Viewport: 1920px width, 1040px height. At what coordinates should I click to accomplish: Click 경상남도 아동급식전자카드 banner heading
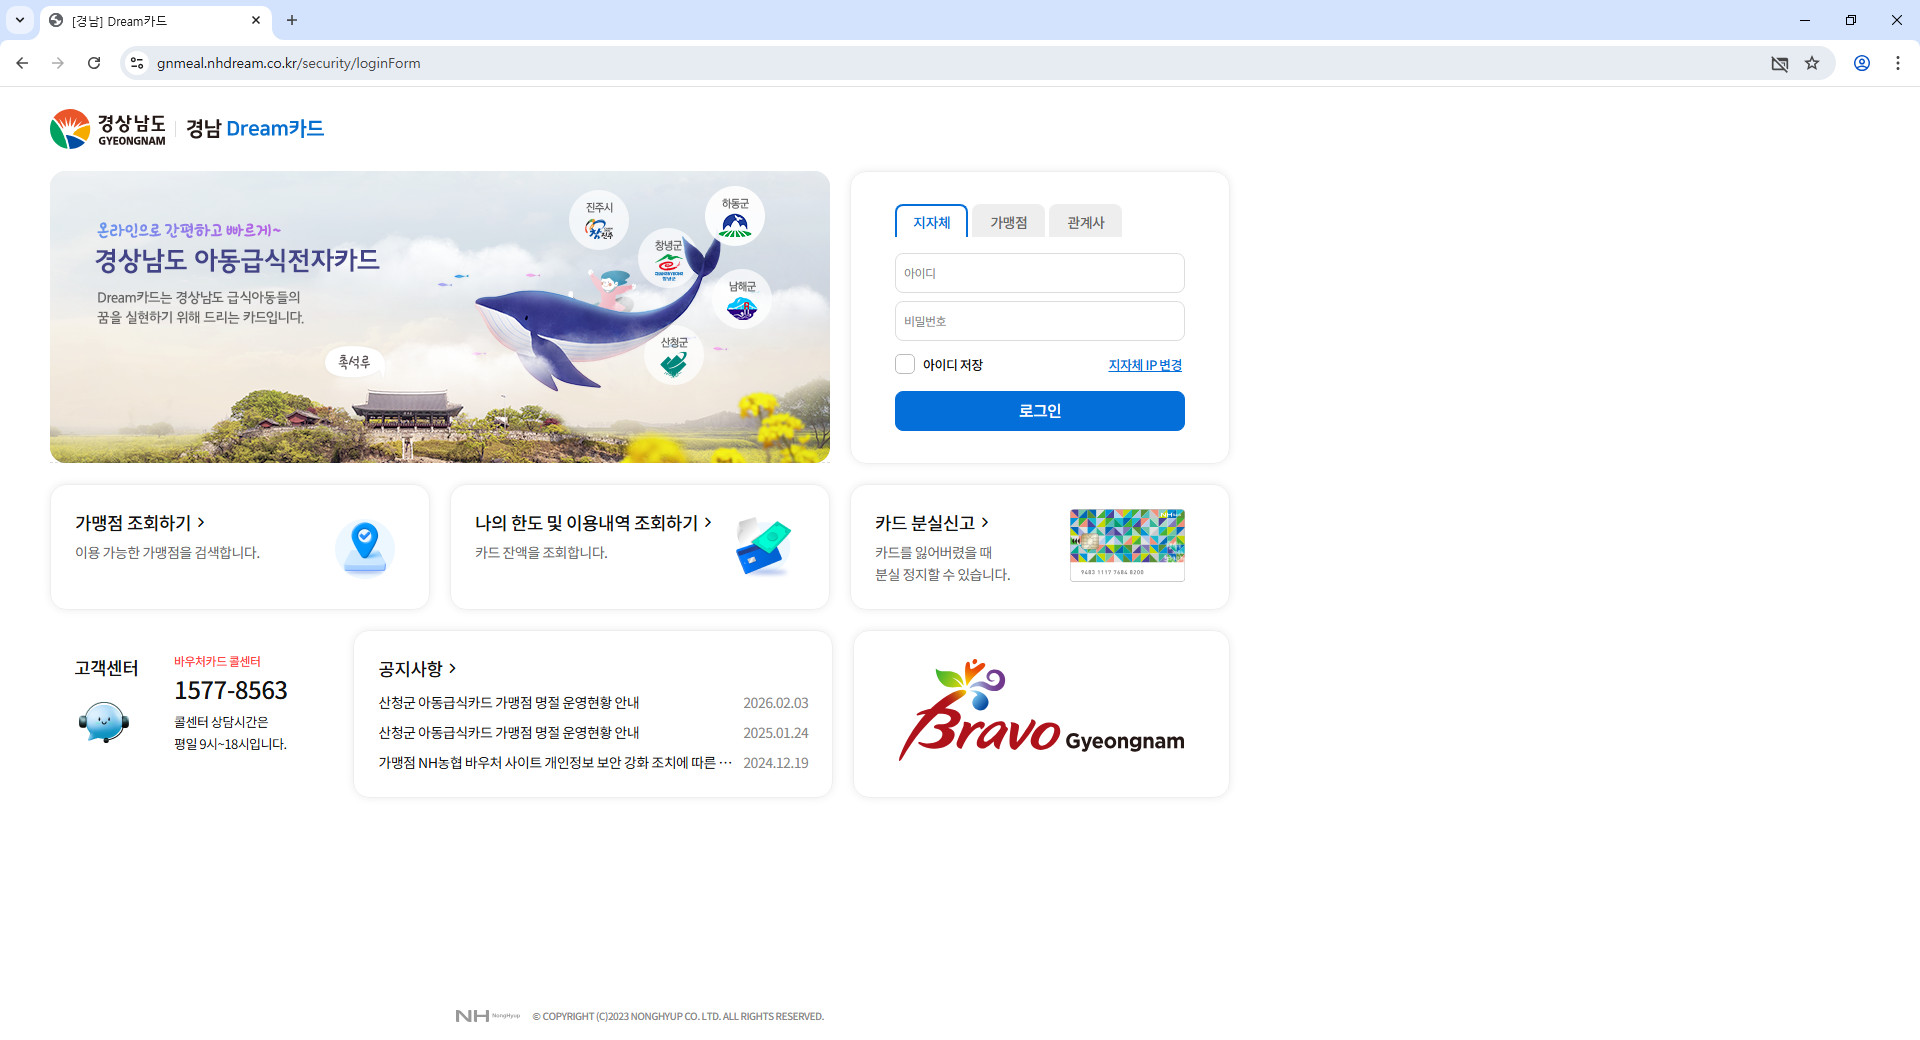[237, 261]
